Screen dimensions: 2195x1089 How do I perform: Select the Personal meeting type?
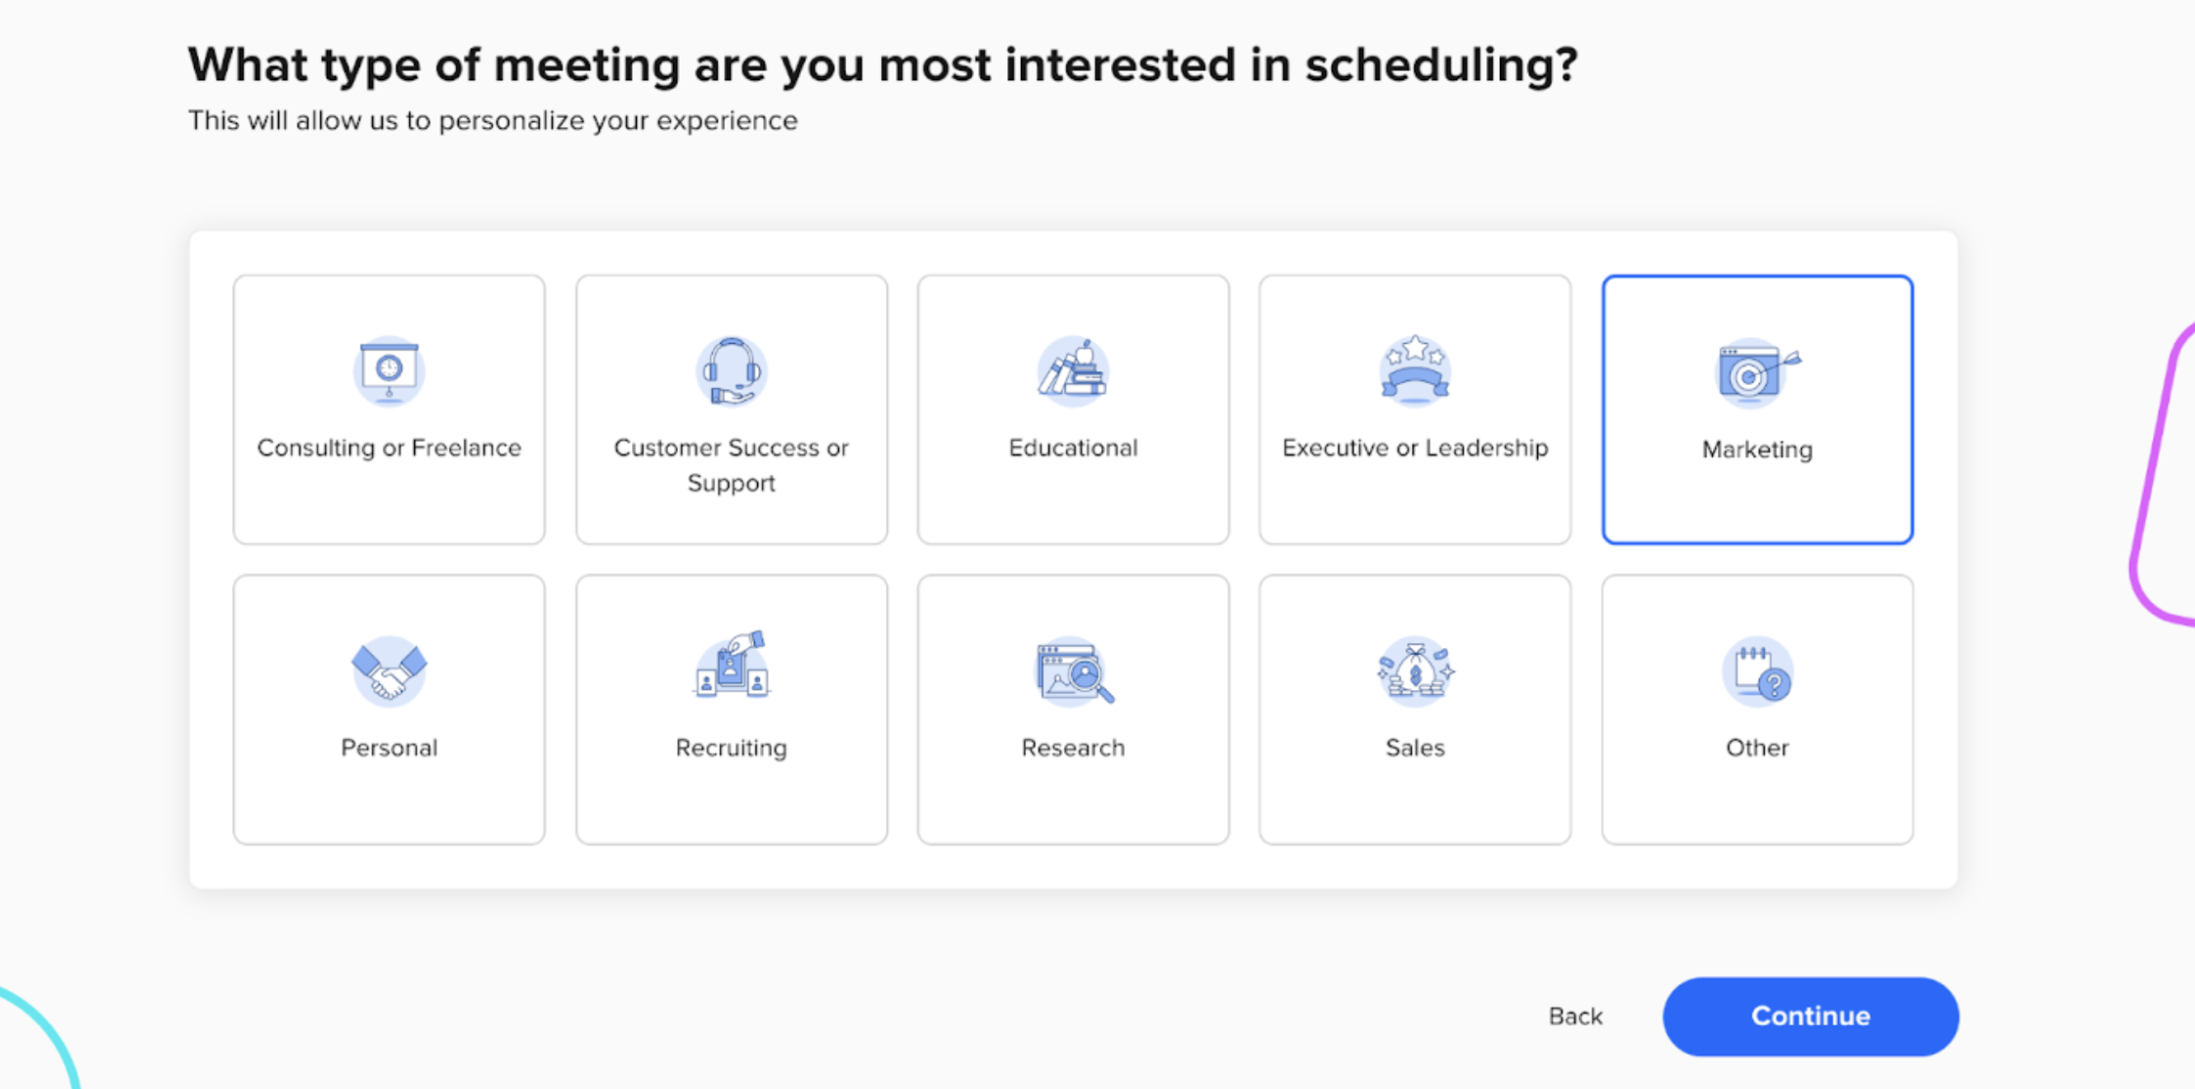tap(389, 710)
